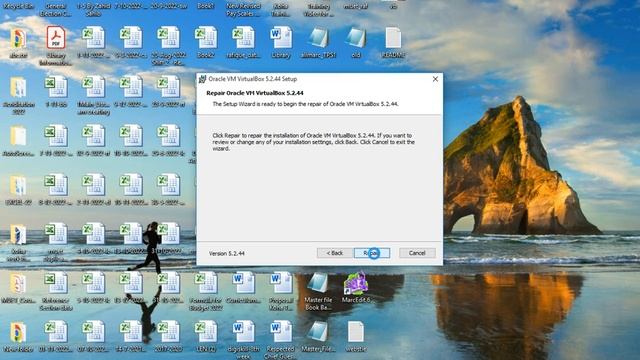Select the Formula for Budget 2022 Excel icon
640x360 pixels.
[x=206, y=283]
